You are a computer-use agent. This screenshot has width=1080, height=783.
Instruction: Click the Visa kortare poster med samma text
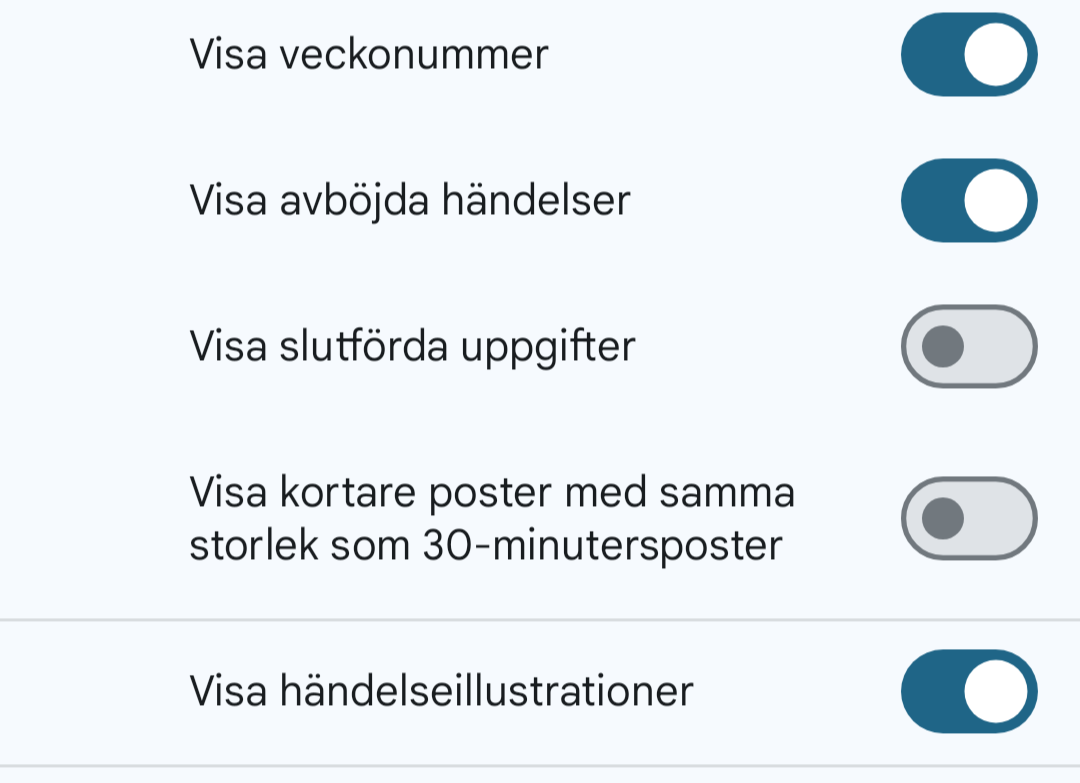point(492,493)
